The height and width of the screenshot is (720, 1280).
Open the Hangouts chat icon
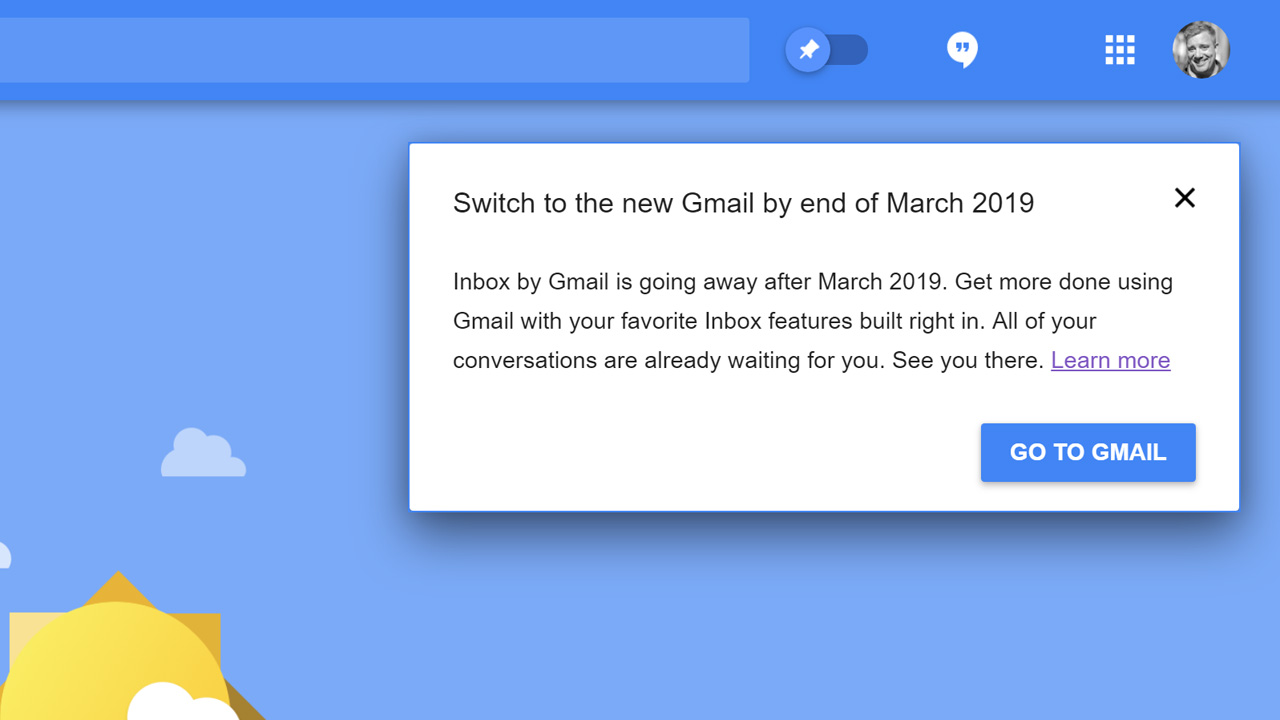coord(962,50)
